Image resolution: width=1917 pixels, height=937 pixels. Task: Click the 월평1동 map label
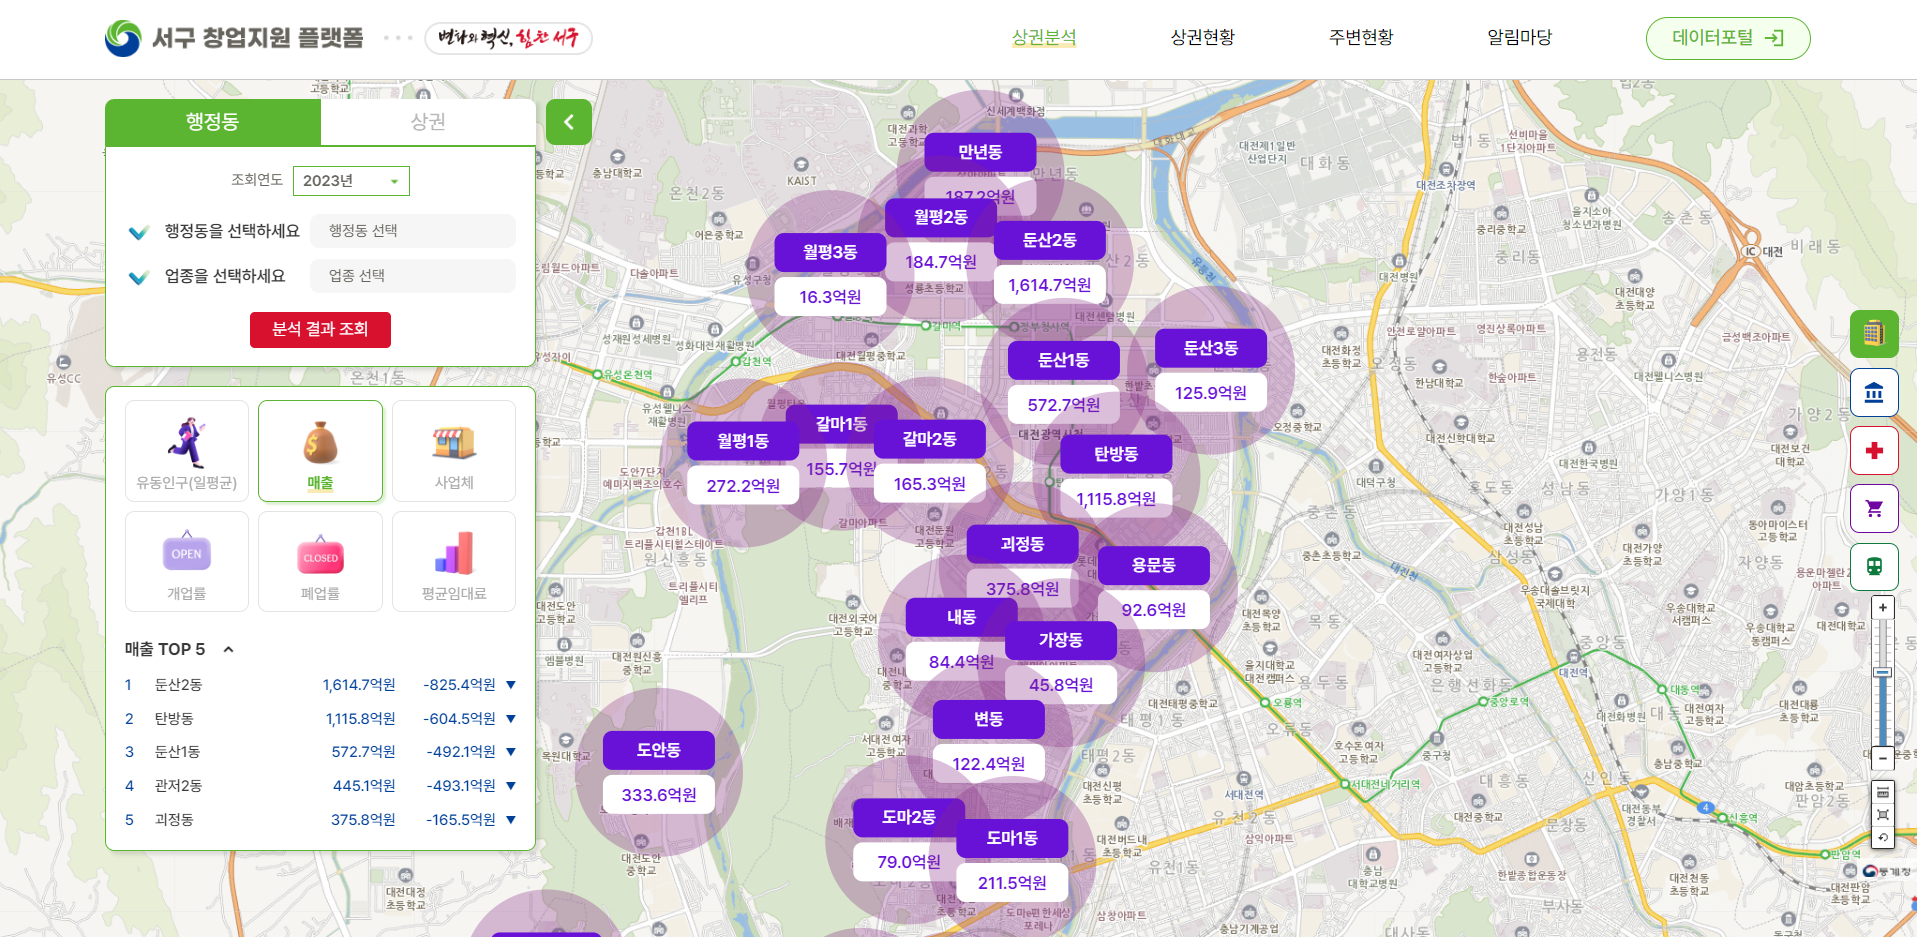(743, 441)
